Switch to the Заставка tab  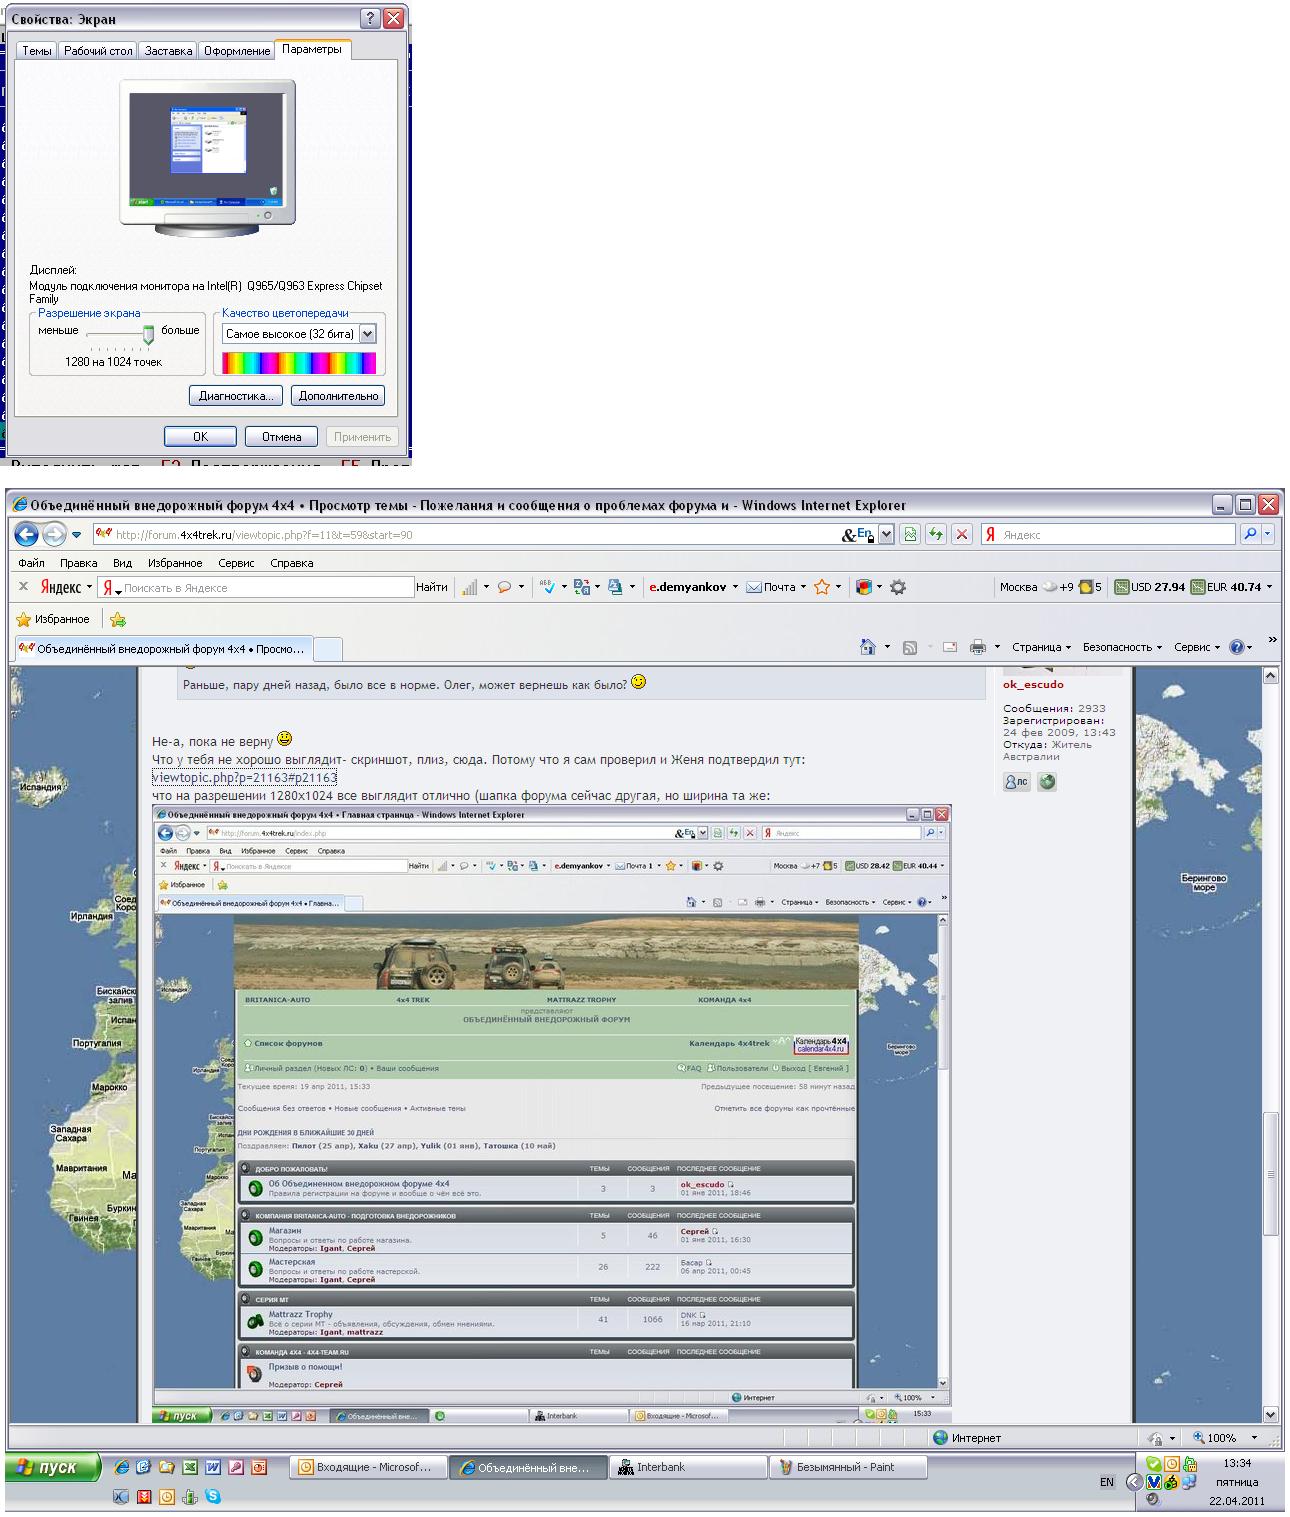pyautogui.click(x=168, y=50)
